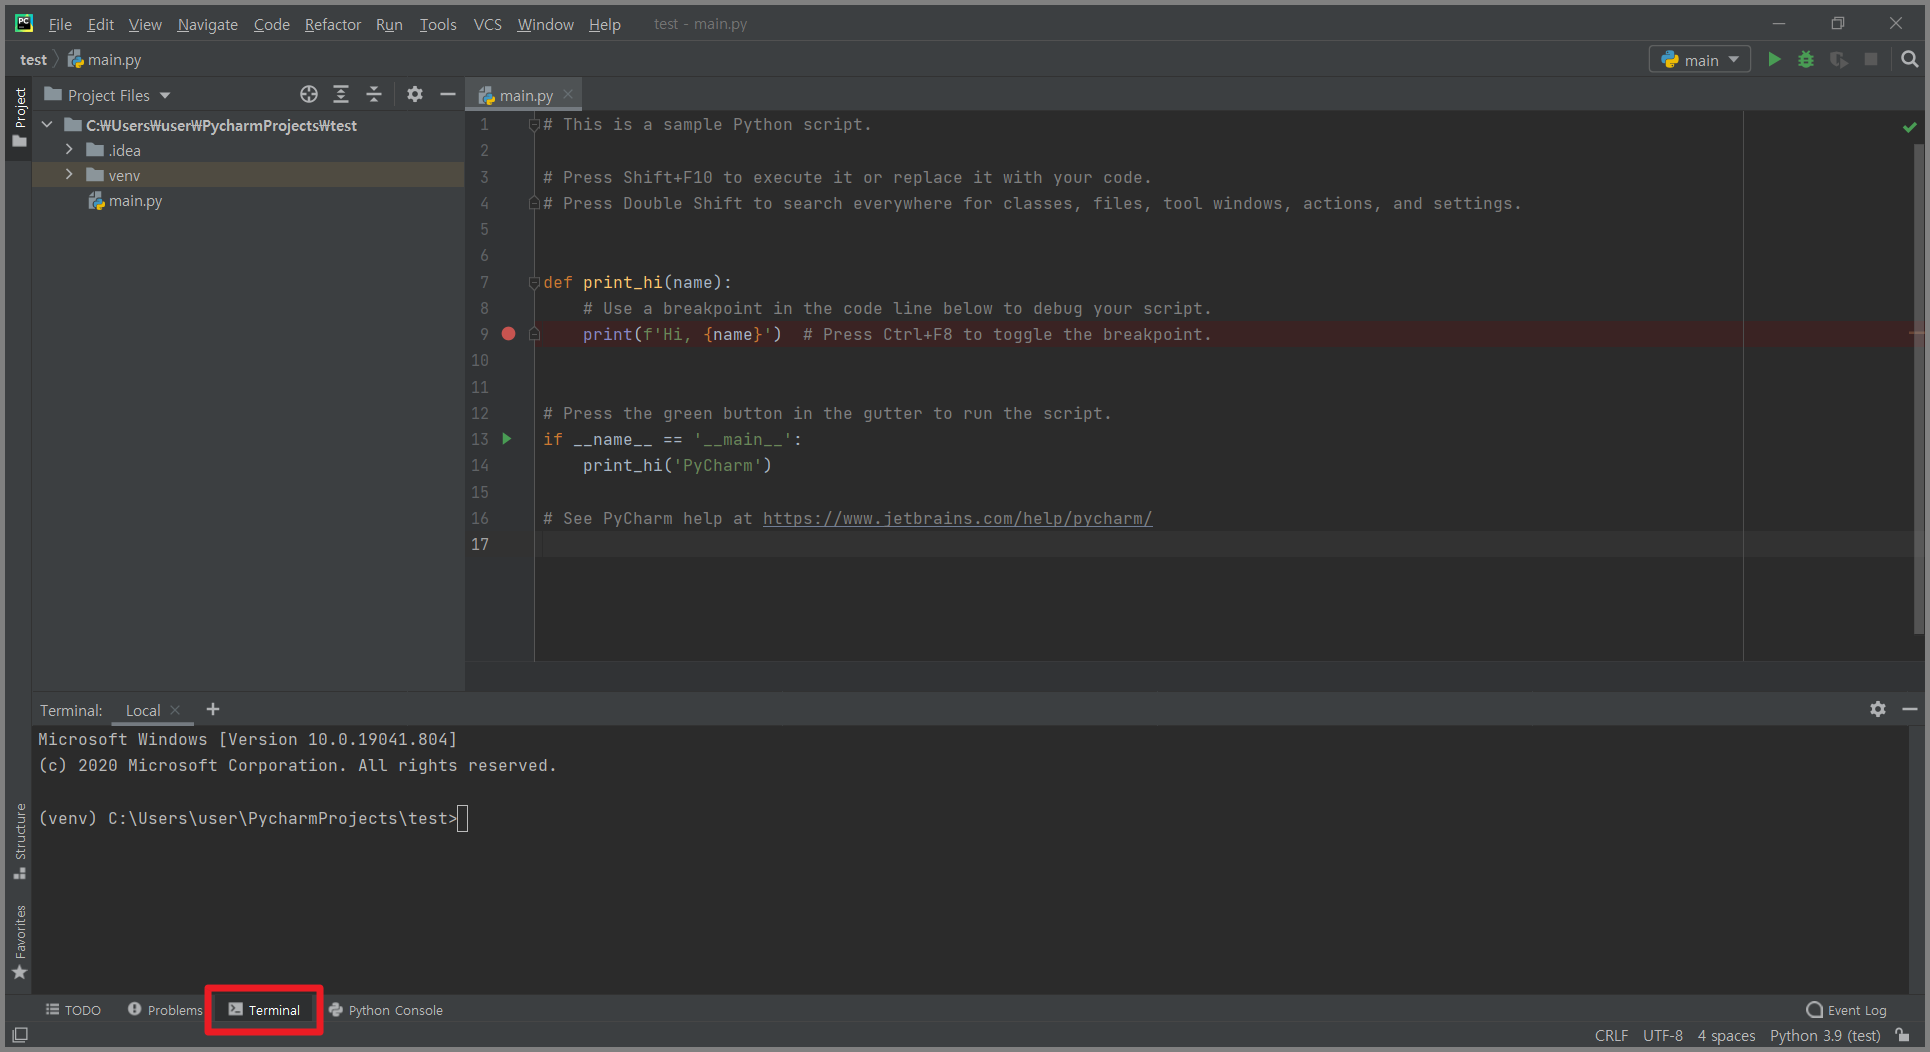Hide the Project Files panel
Screen dimensions: 1930x1052
pyautogui.click(x=448, y=94)
